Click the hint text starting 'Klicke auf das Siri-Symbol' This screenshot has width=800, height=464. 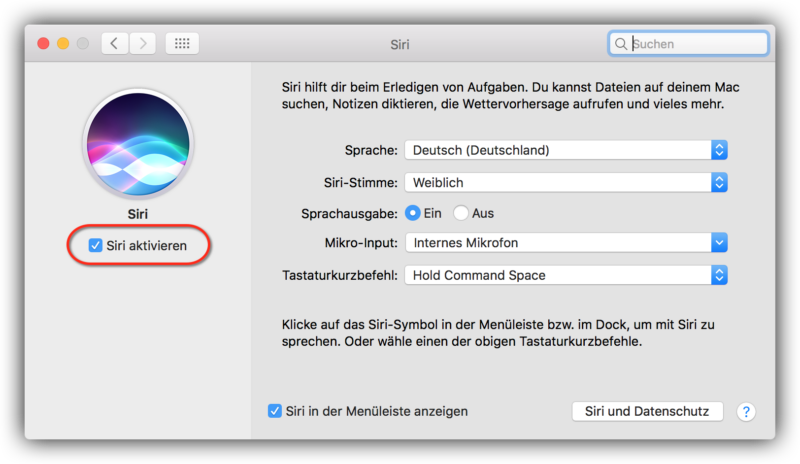pyautogui.click(x=498, y=333)
